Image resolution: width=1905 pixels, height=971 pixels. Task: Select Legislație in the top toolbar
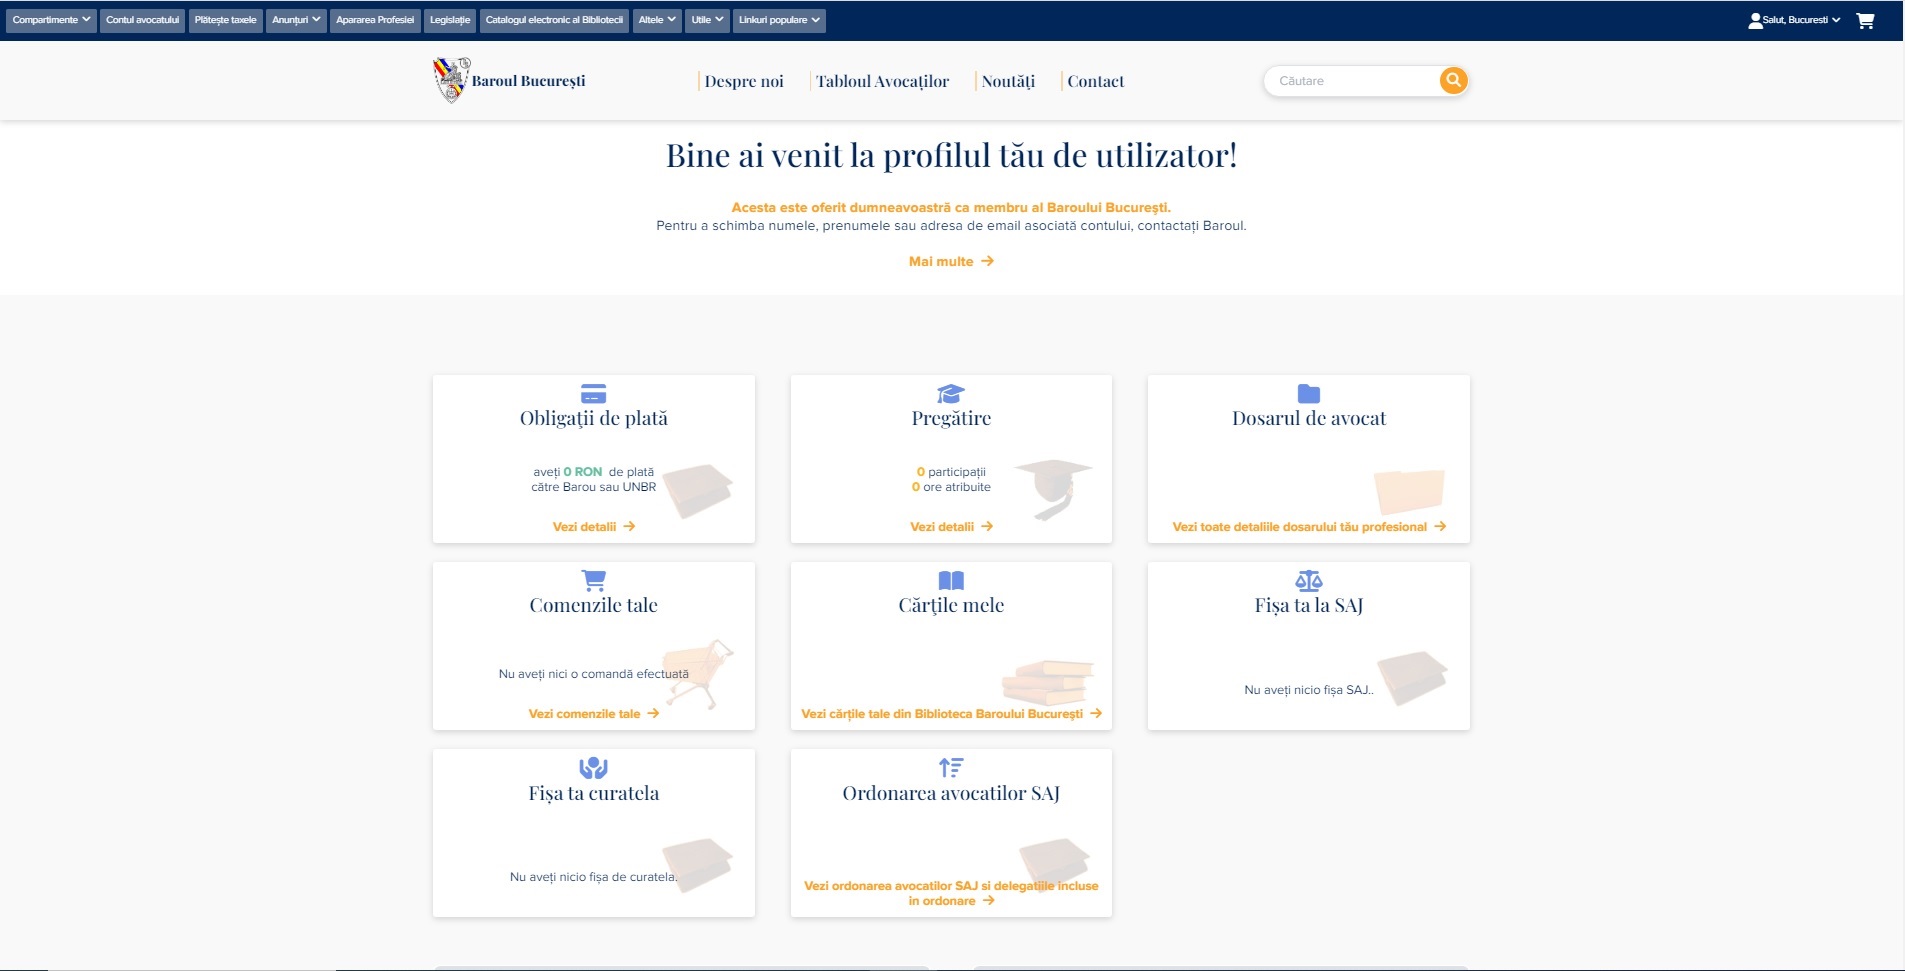click(x=451, y=19)
